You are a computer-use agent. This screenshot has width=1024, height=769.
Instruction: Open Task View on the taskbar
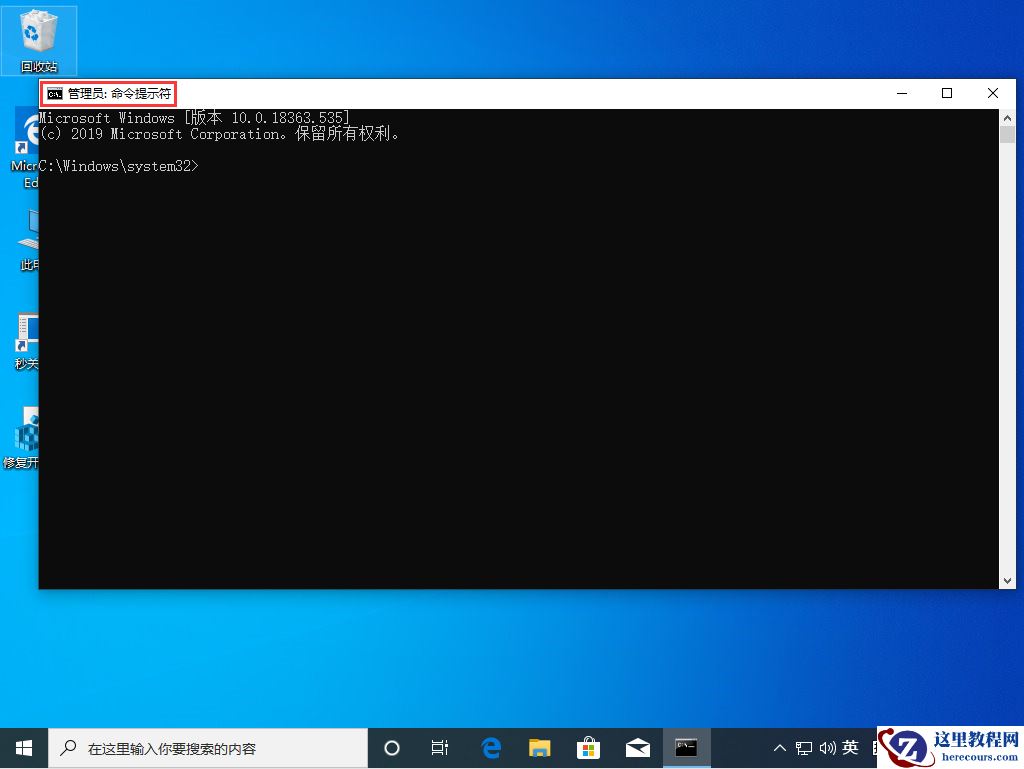[x=440, y=747]
